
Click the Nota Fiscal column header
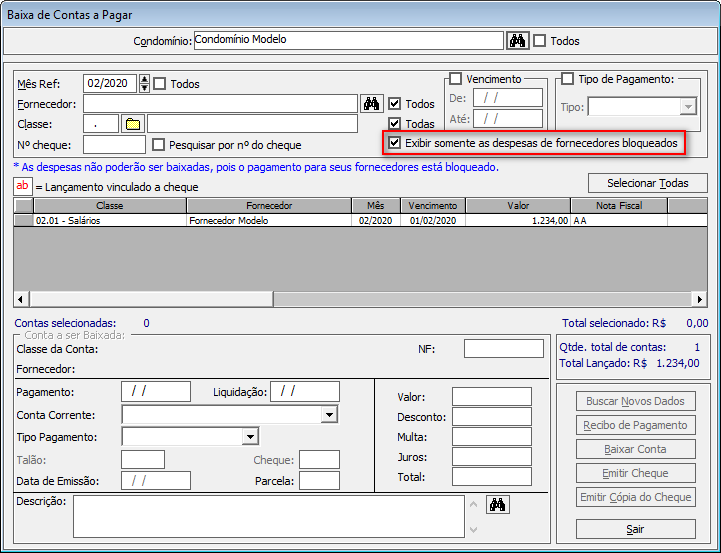tap(619, 205)
